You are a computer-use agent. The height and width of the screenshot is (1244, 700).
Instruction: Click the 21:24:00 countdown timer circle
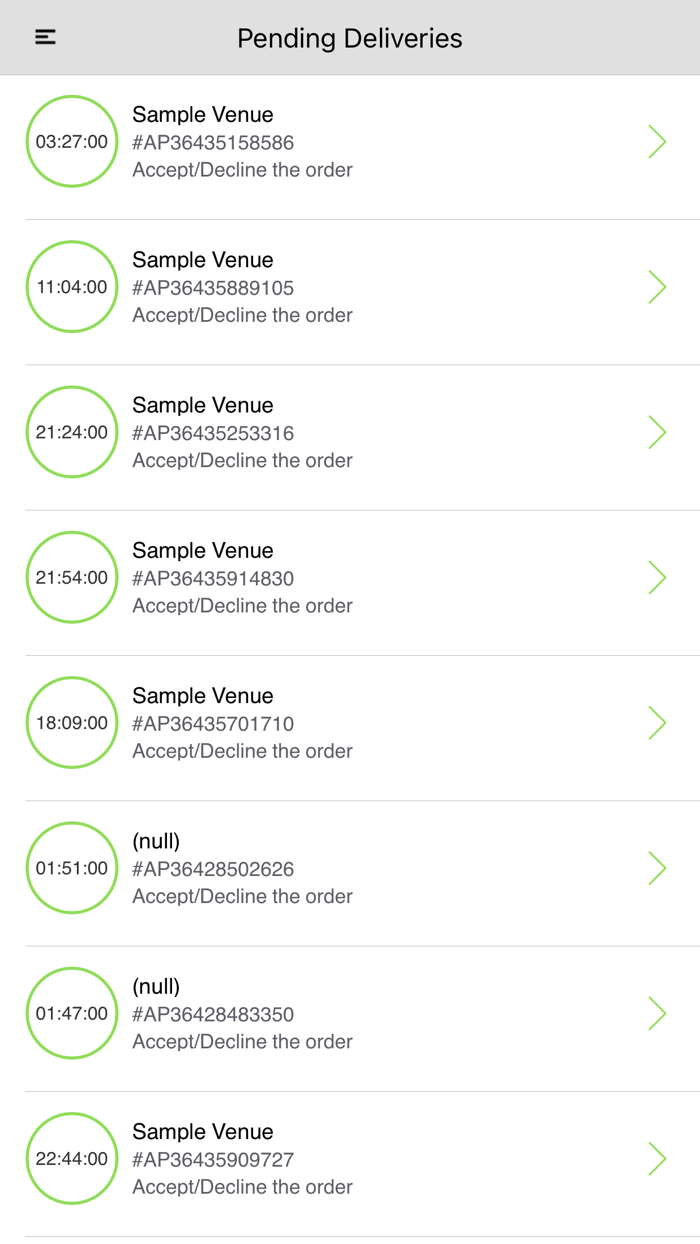[71, 431]
